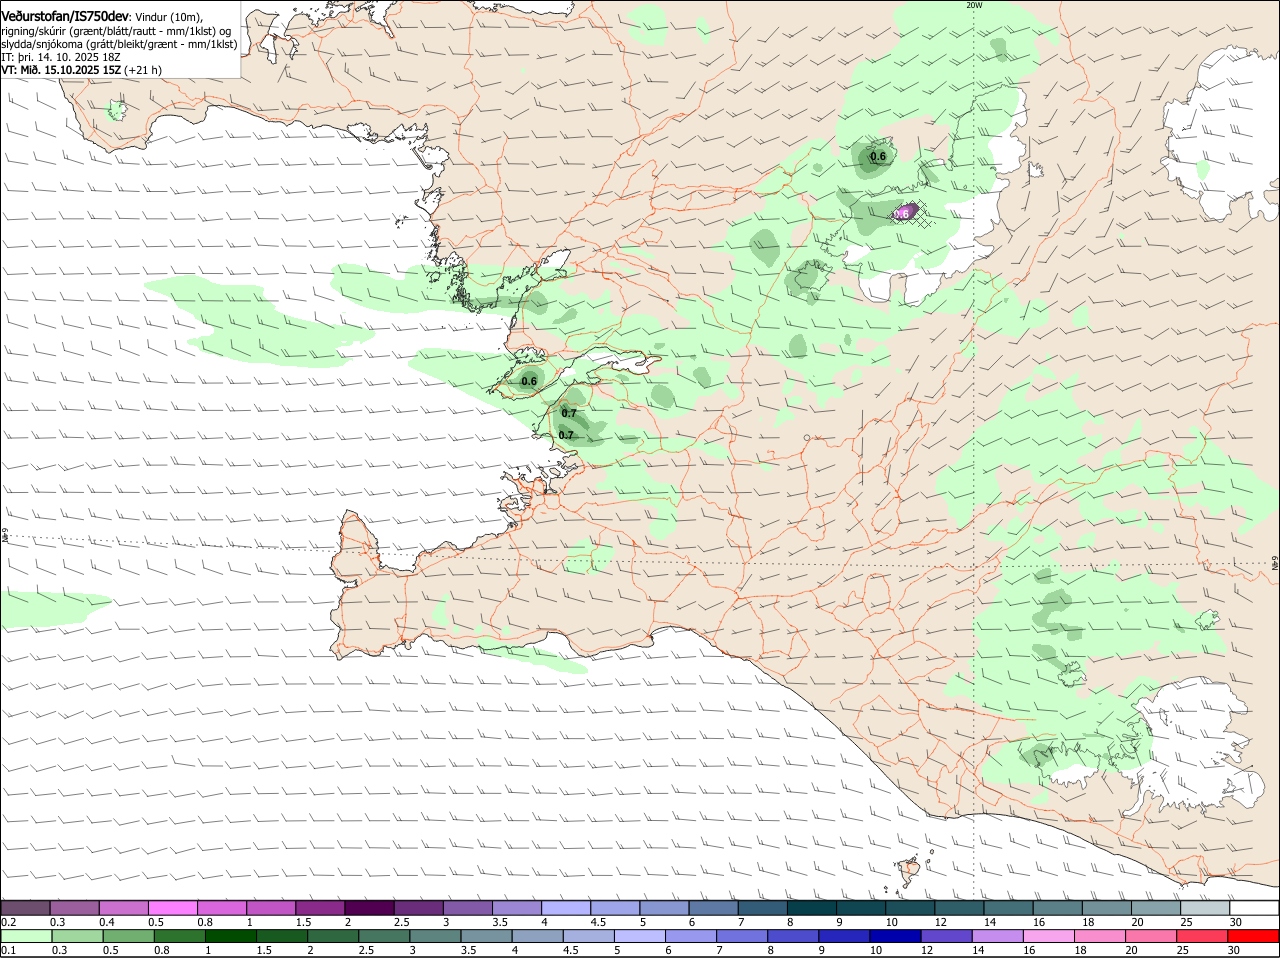Pick the darkest purple top-row swatch starting at 2

(x=369, y=908)
